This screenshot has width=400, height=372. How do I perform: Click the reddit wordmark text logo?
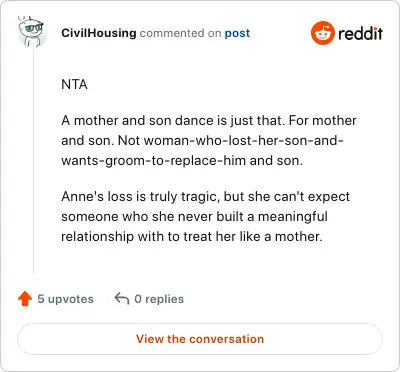(360, 33)
